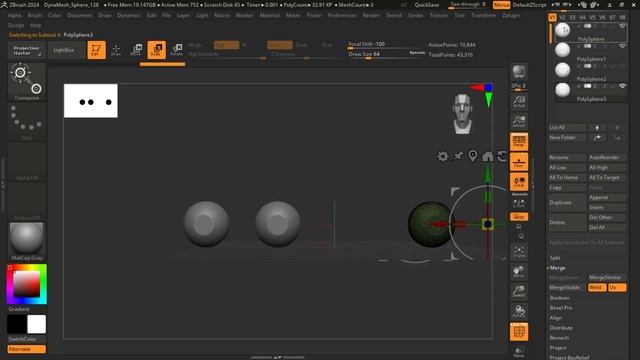Hide PolySphere subtool eye icon
The height and width of the screenshot is (360, 640).
point(622,26)
